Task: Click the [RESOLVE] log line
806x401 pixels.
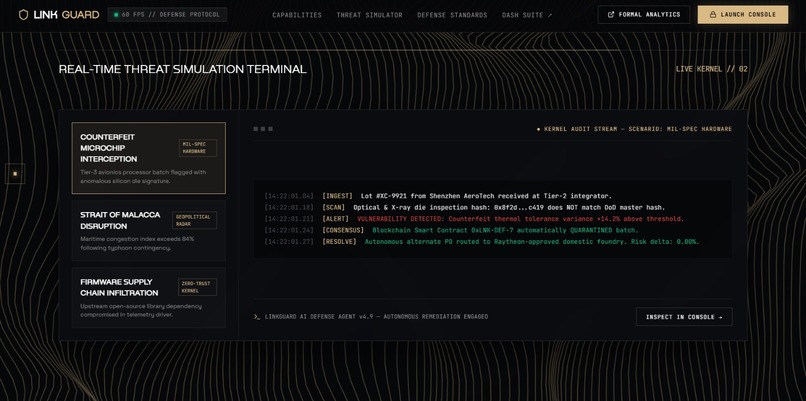Action: (482, 241)
